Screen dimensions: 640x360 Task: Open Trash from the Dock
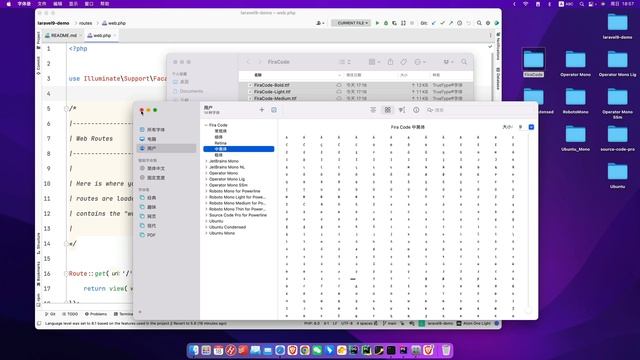point(446,350)
